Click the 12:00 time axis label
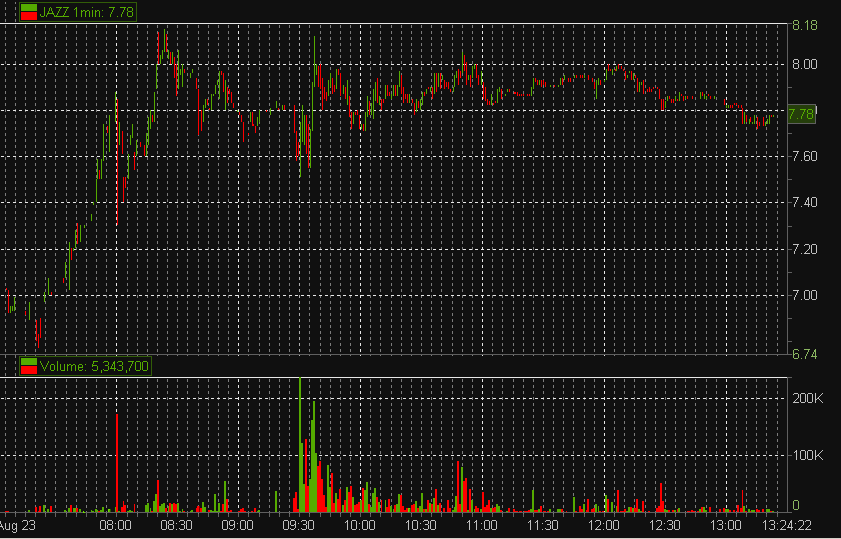 (x=604, y=525)
